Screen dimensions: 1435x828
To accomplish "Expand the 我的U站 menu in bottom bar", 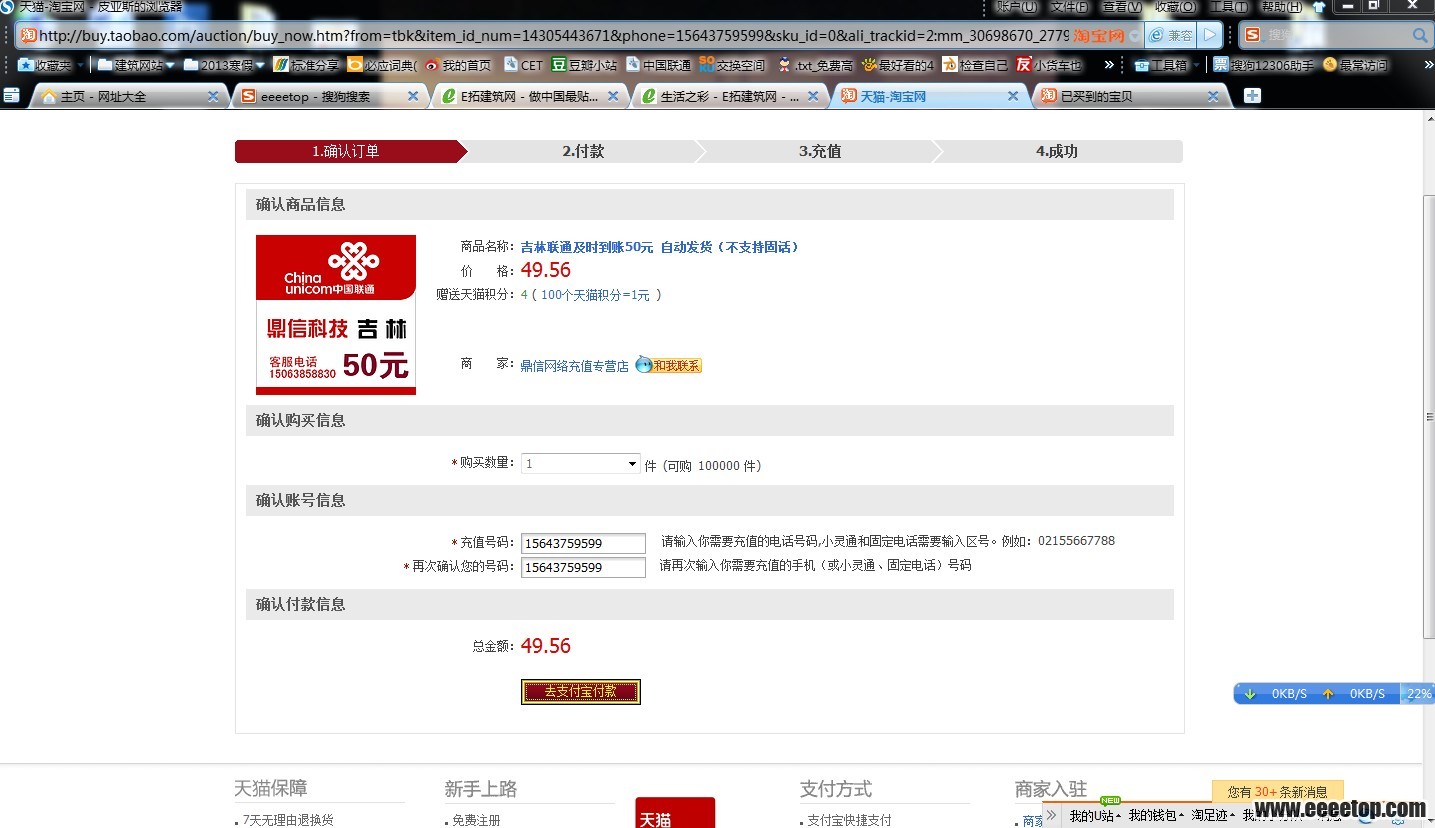I will [x=1095, y=815].
